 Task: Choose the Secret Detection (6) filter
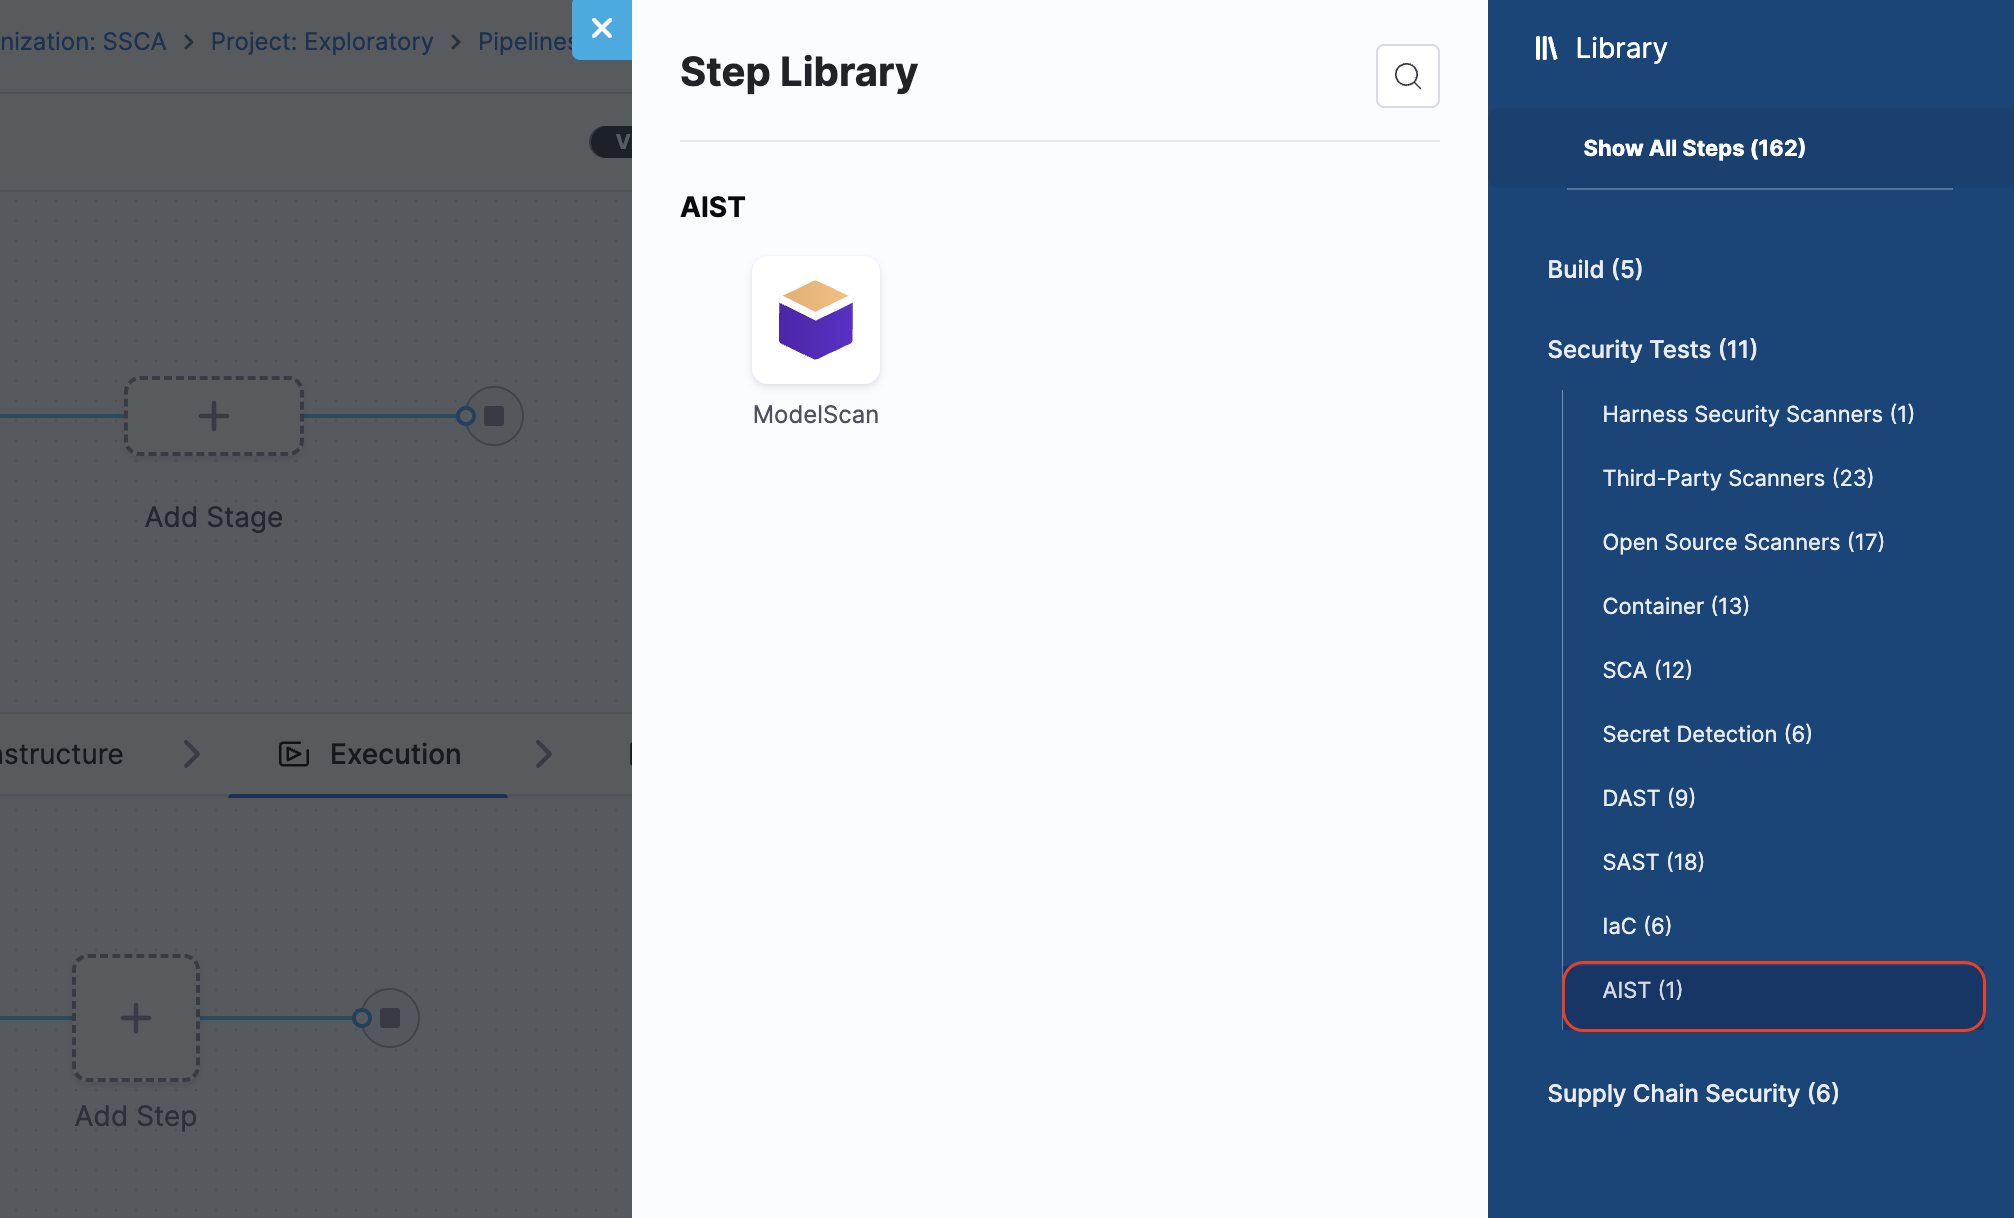pyautogui.click(x=1706, y=734)
